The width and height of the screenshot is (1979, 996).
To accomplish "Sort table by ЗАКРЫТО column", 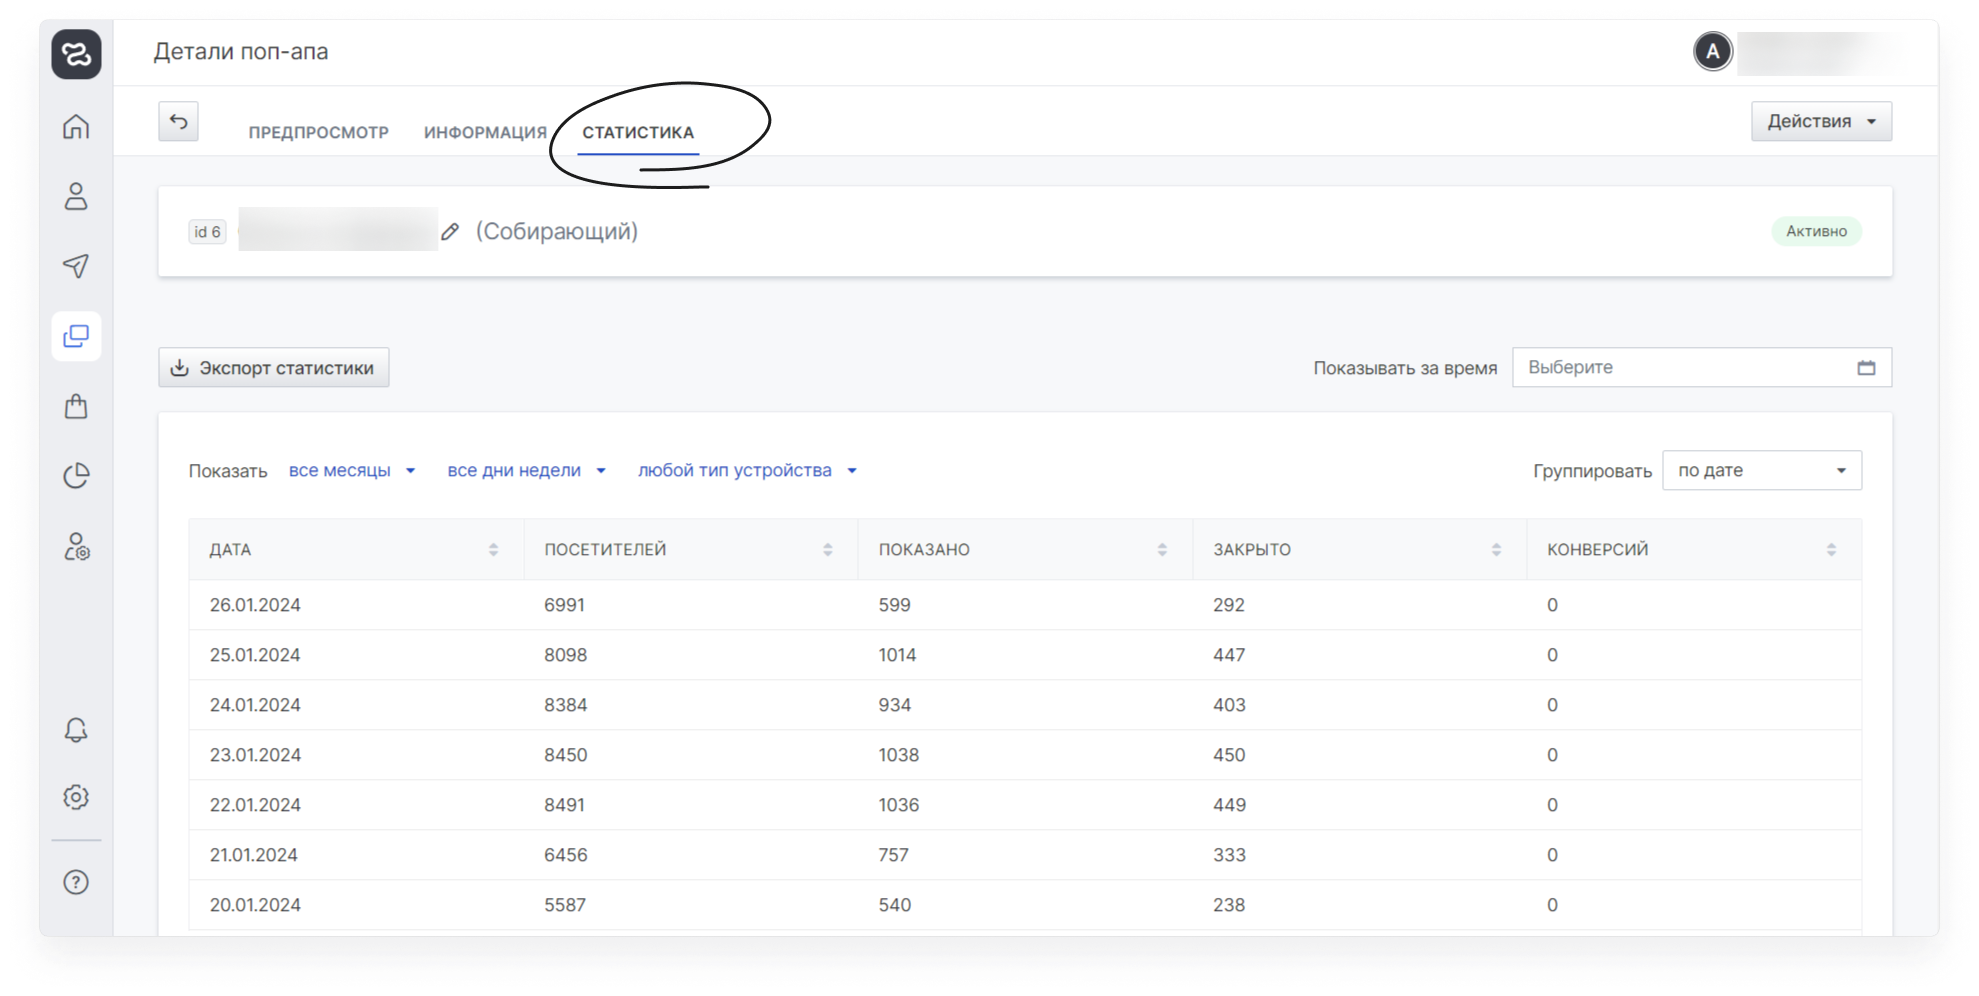I will click(1496, 550).
